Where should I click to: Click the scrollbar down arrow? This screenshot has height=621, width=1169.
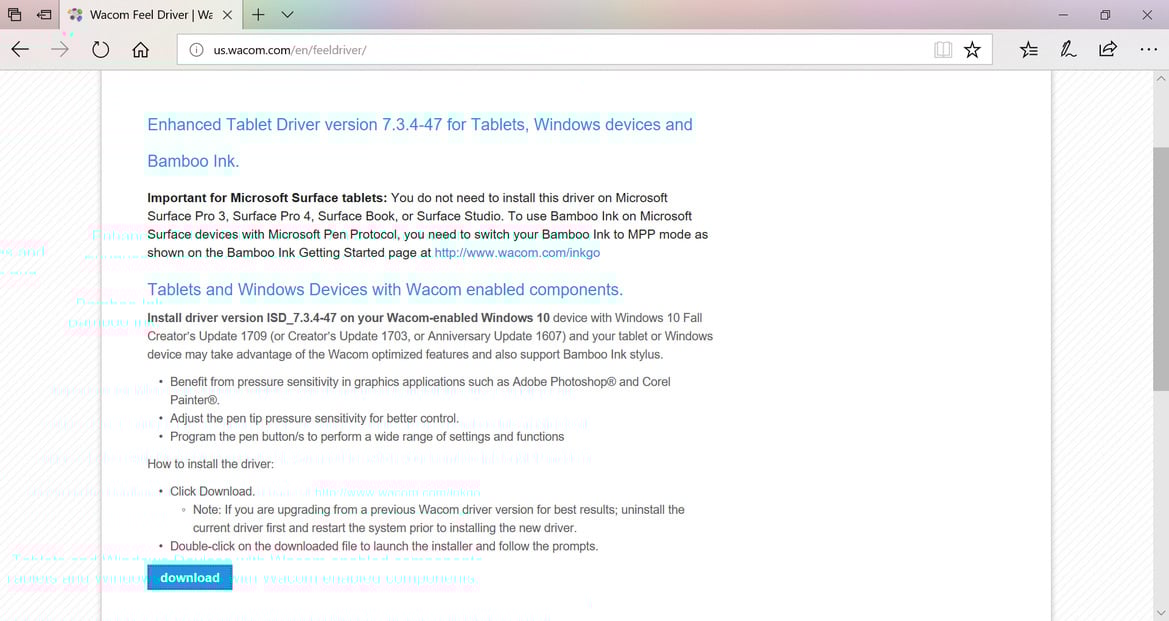(1161, 613)
